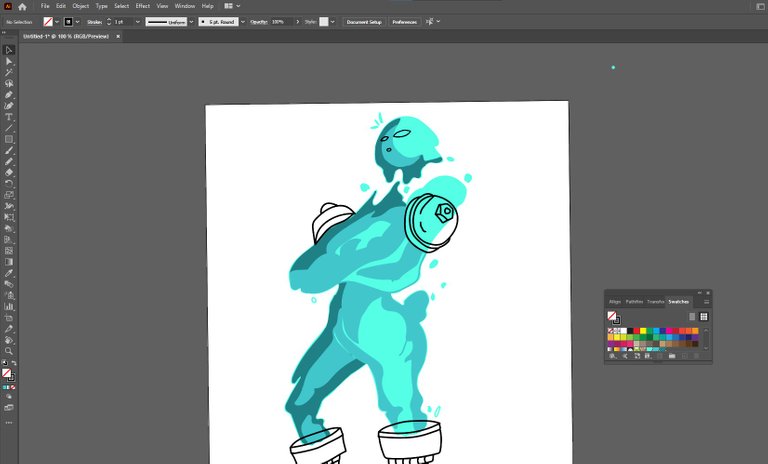Switch to the Pathfinder panel tab

634,302
